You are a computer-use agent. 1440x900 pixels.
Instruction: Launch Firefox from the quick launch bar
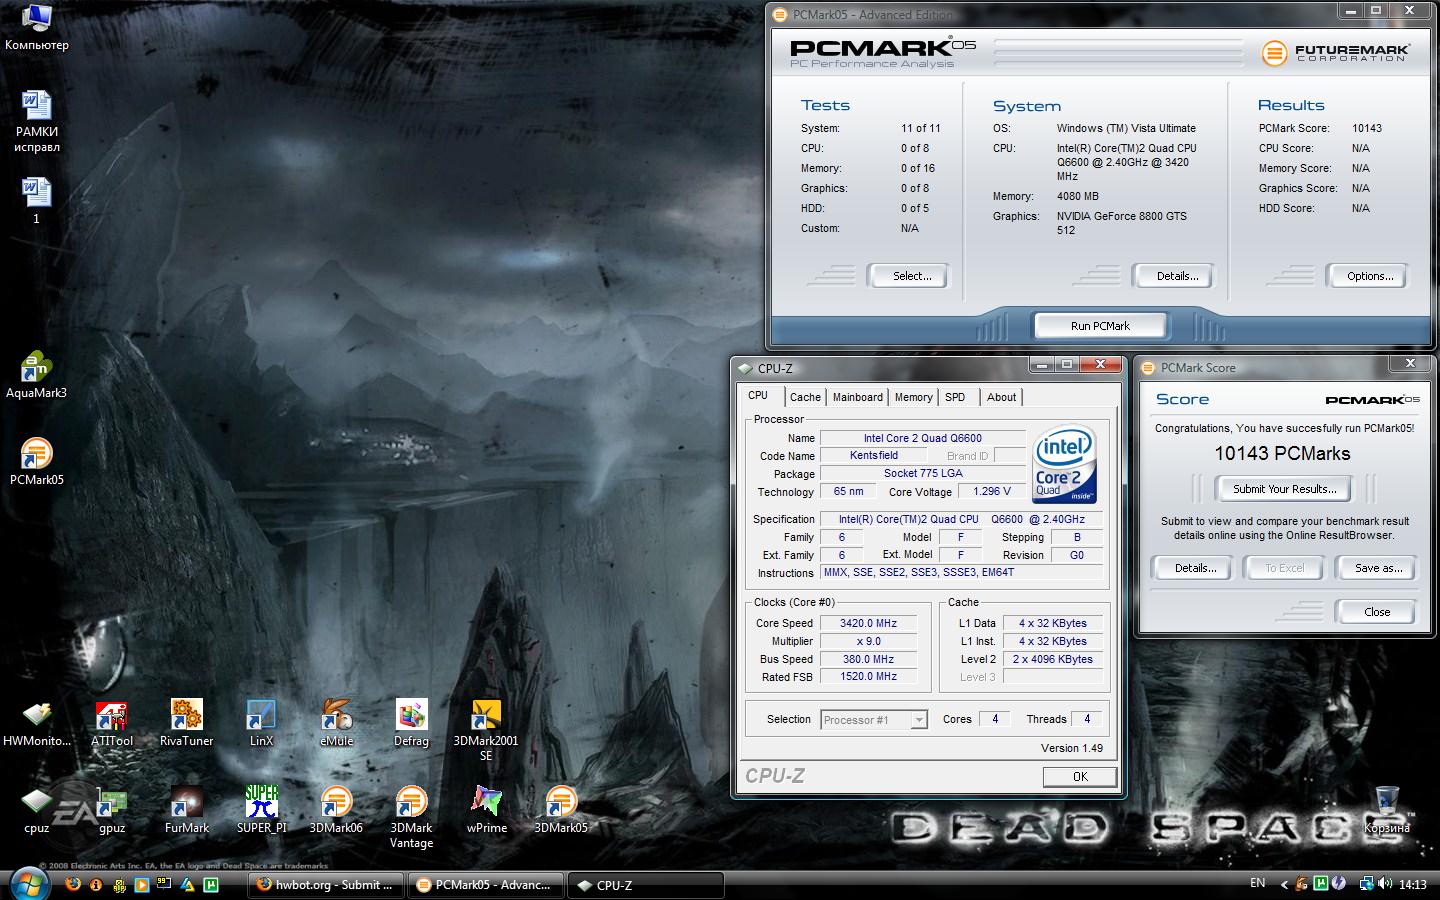coord(73,884)
